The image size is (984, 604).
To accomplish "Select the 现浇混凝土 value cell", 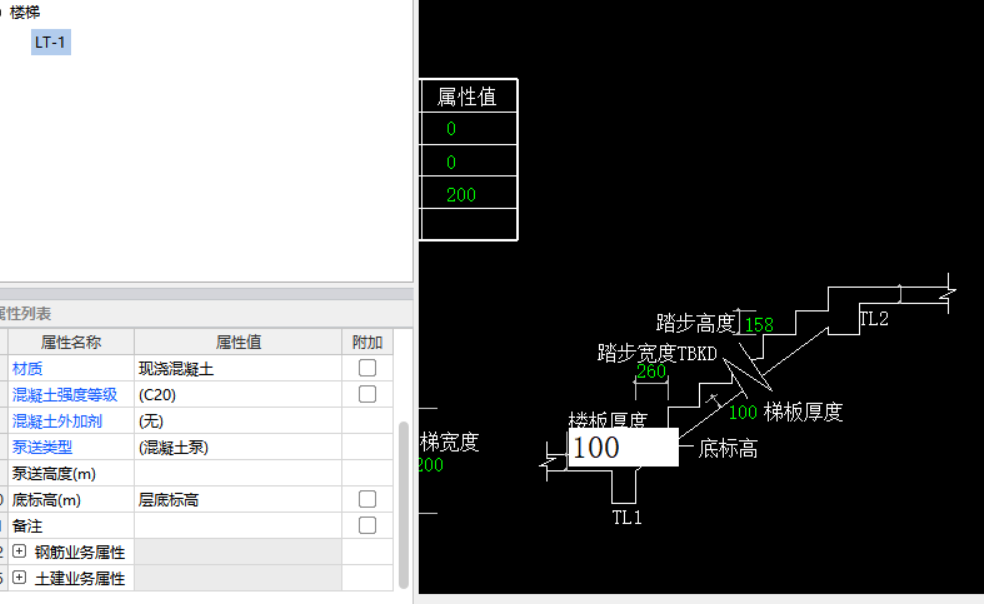I will (x=238, y=369).
